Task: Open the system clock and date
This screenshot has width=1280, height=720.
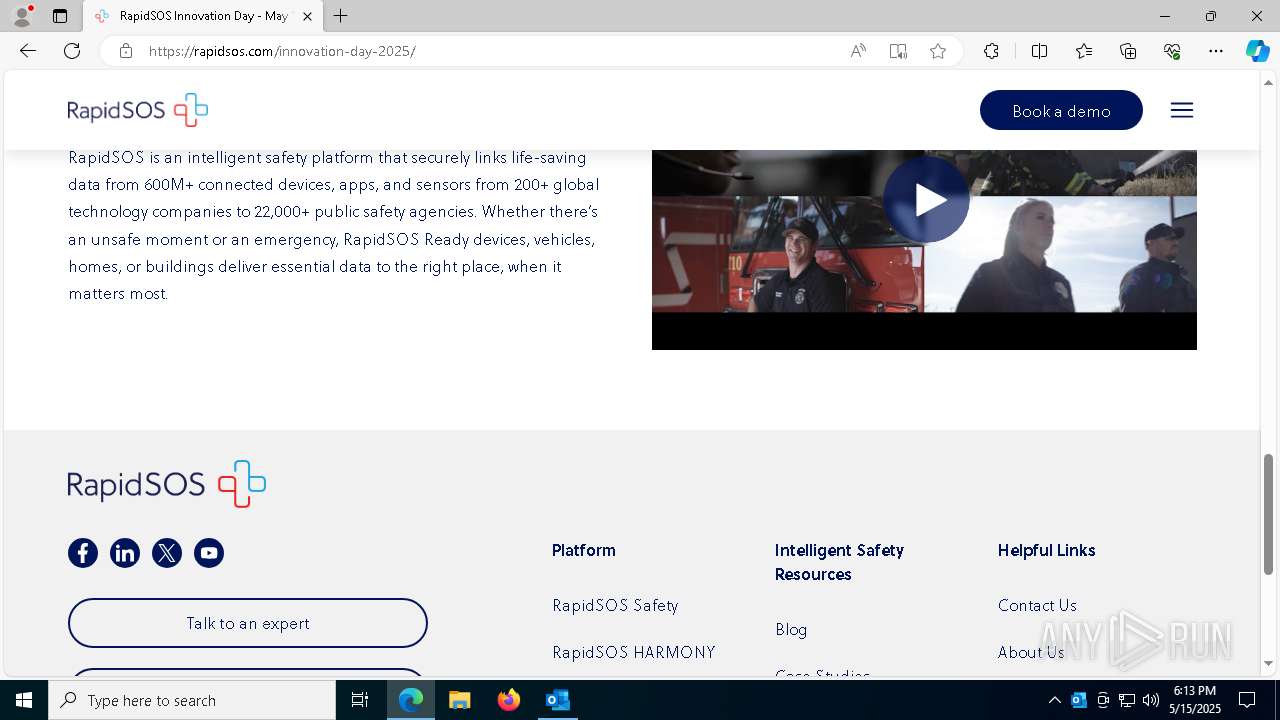Action: coord(1195,700)
